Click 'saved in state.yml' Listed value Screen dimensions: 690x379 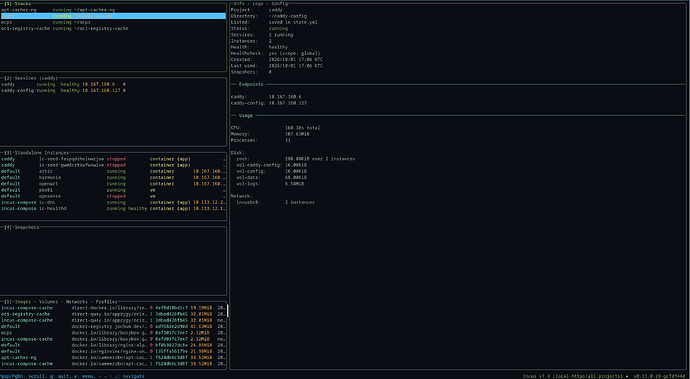[x=294, y=22]
